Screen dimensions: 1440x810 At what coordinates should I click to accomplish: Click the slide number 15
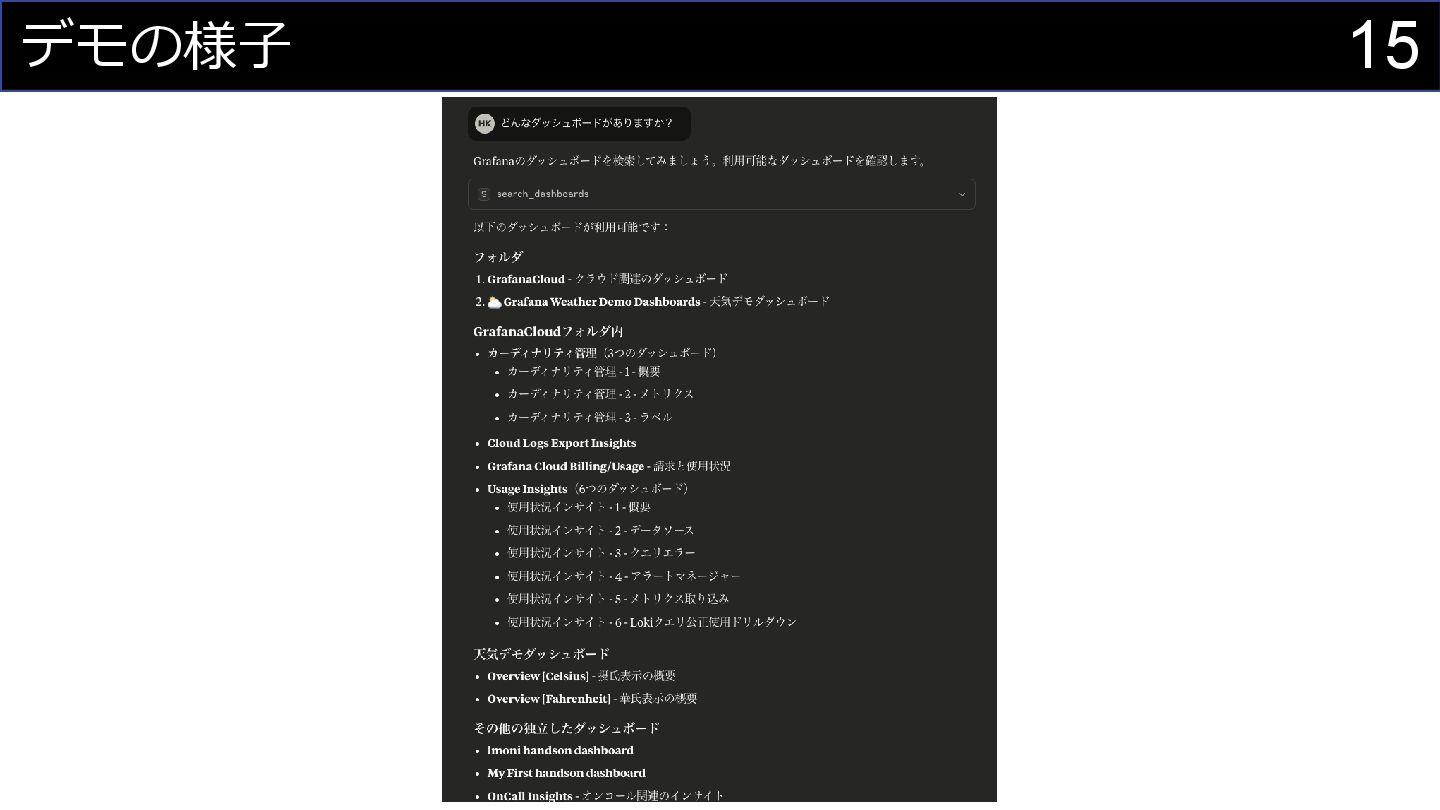(1384, 46)
